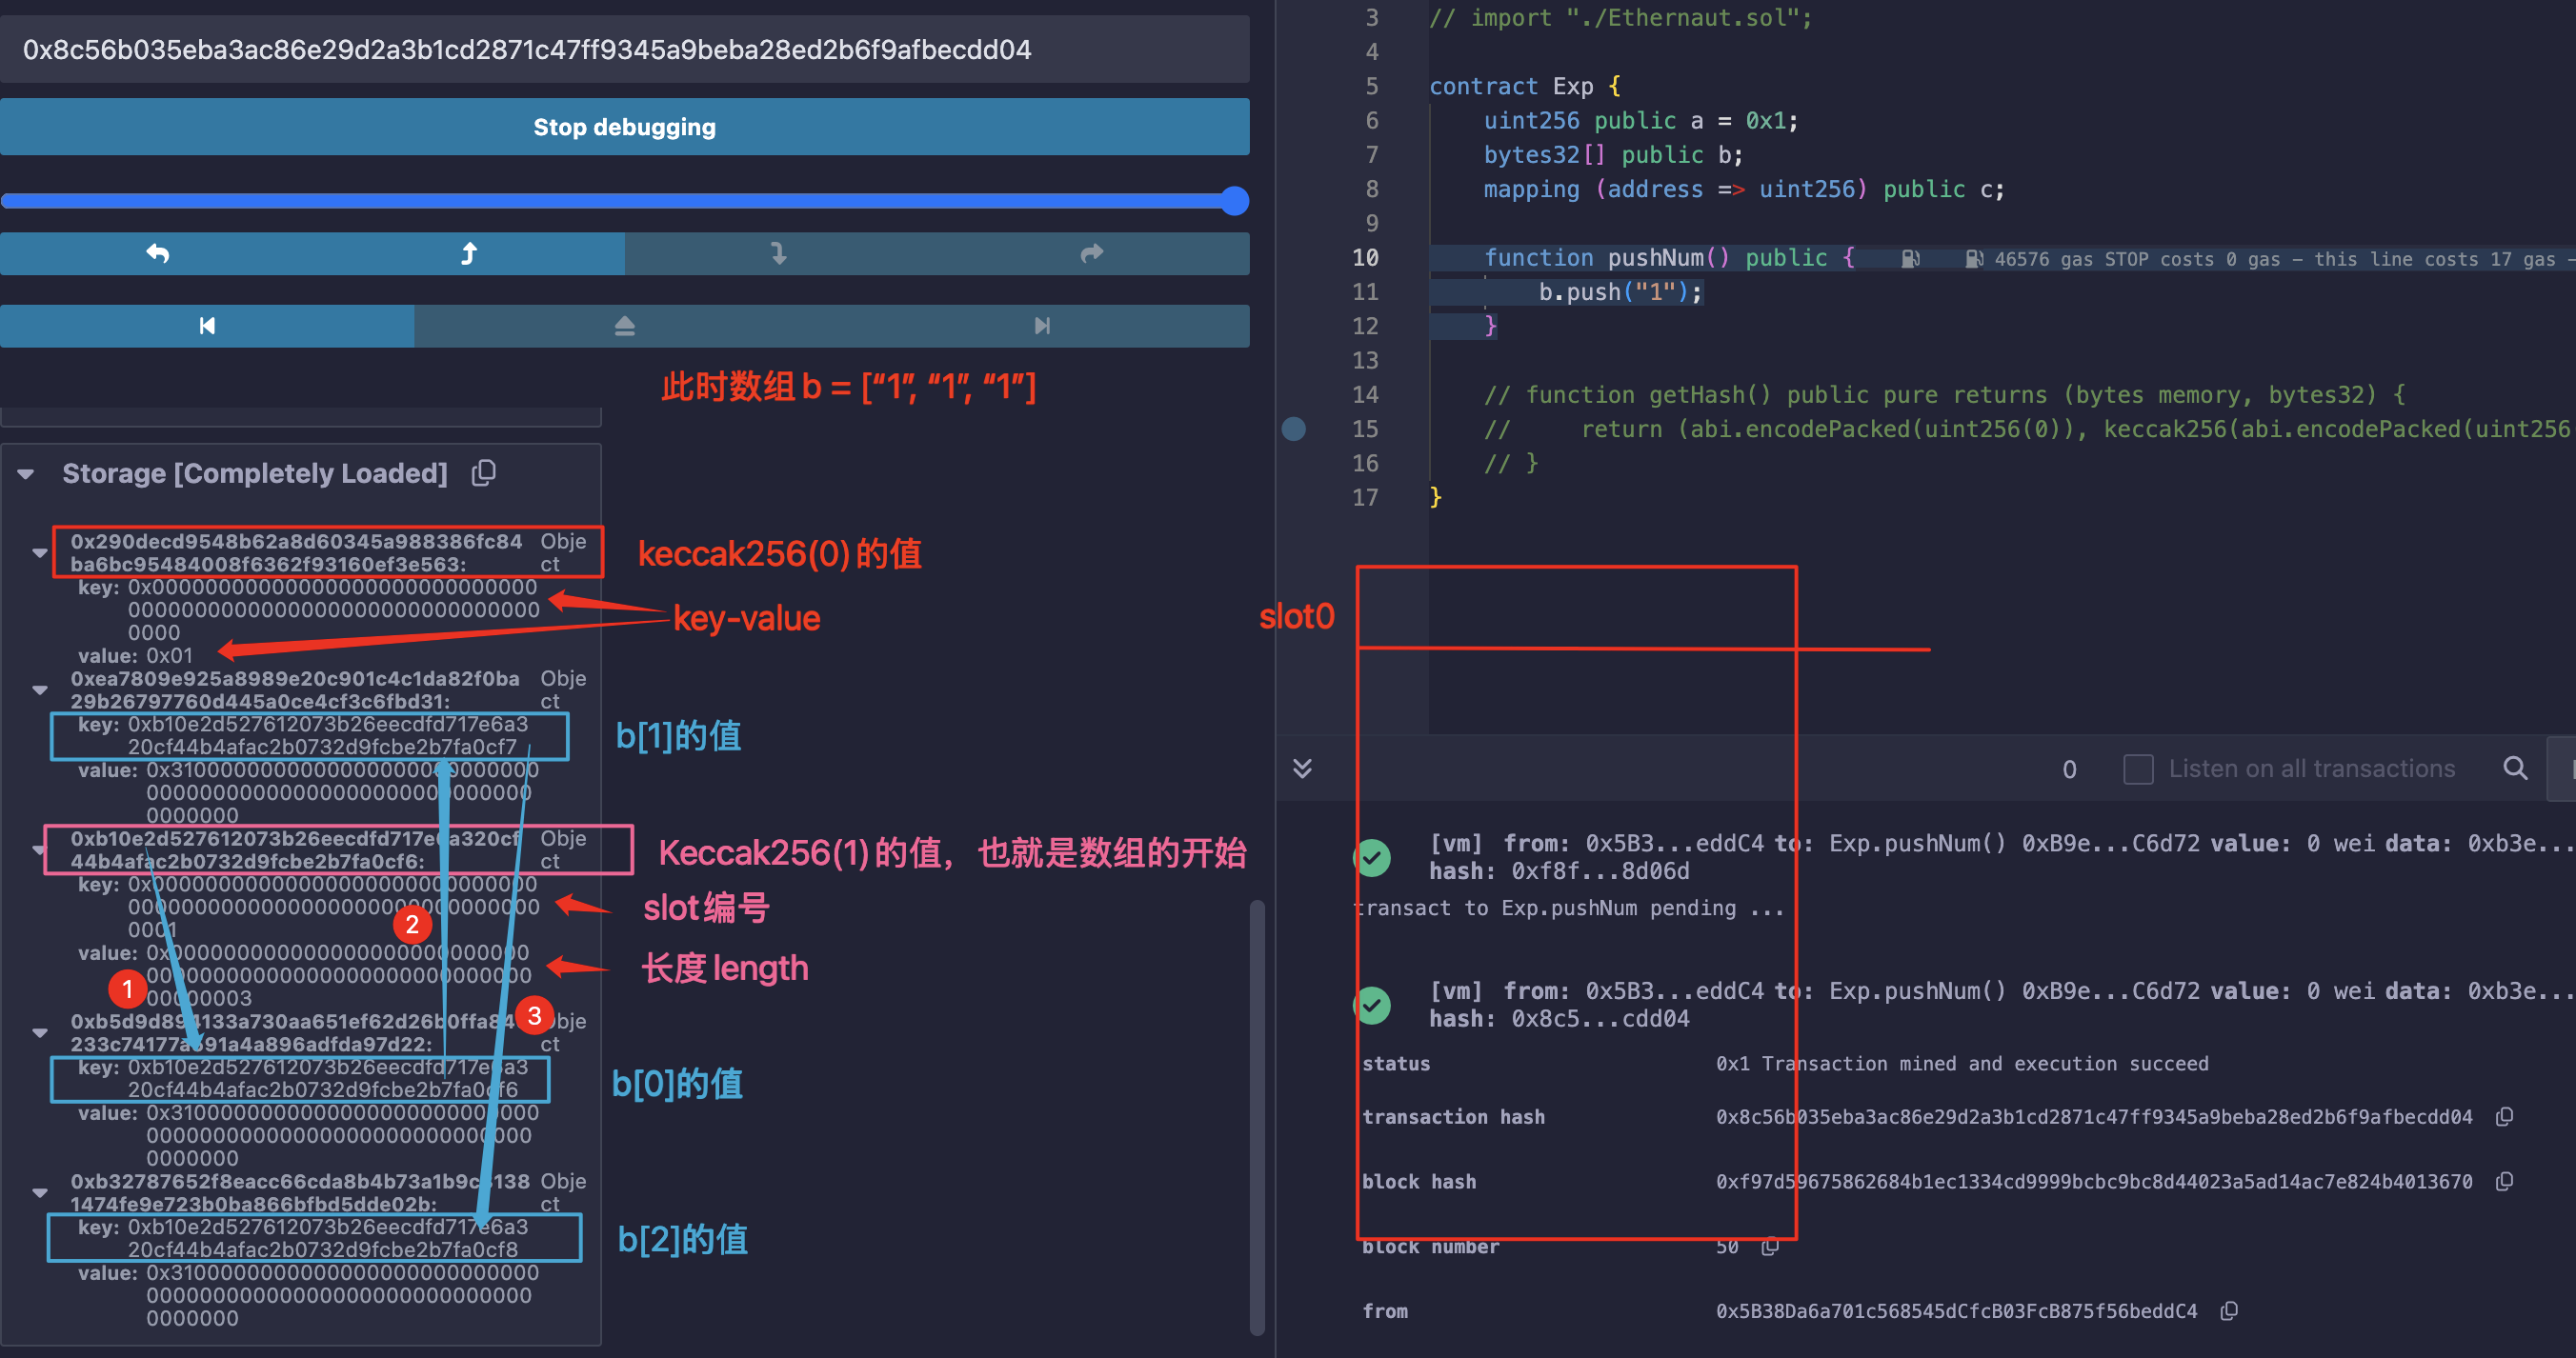The height and width of the screenshot is (1358, 2576).
Task: Click the mapping (address => uint256) line
Action: [x=1744, y=189]
